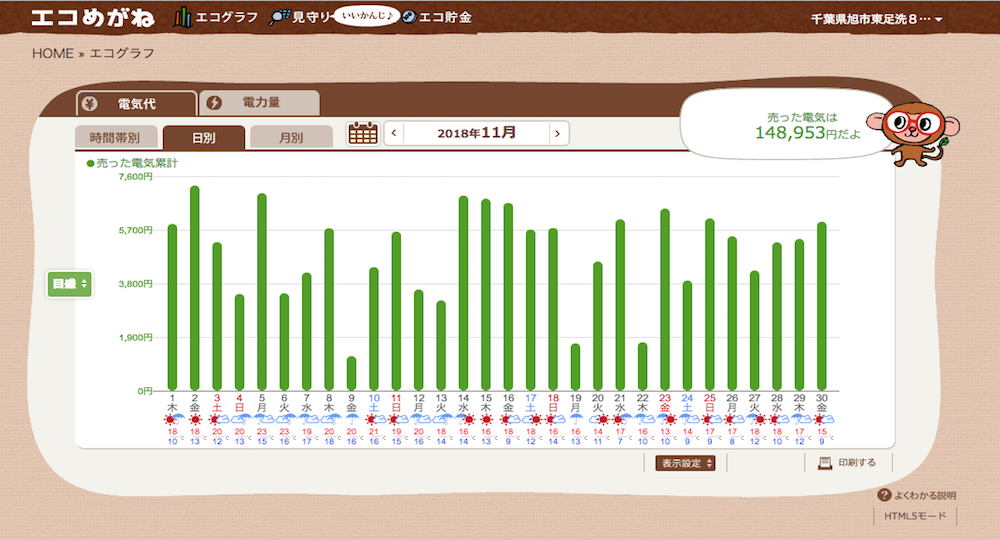
Task: Click the bar for day 19
Action: (x=575, y=367)
